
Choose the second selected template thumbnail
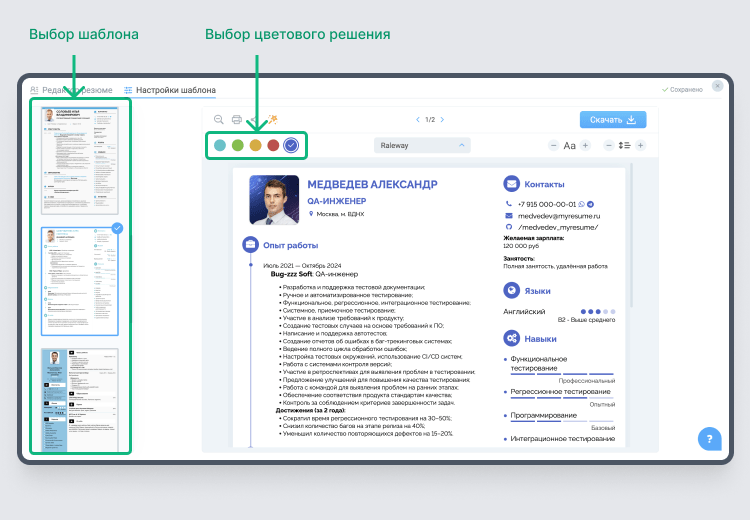pyautogui.click(x=79, y=281)
